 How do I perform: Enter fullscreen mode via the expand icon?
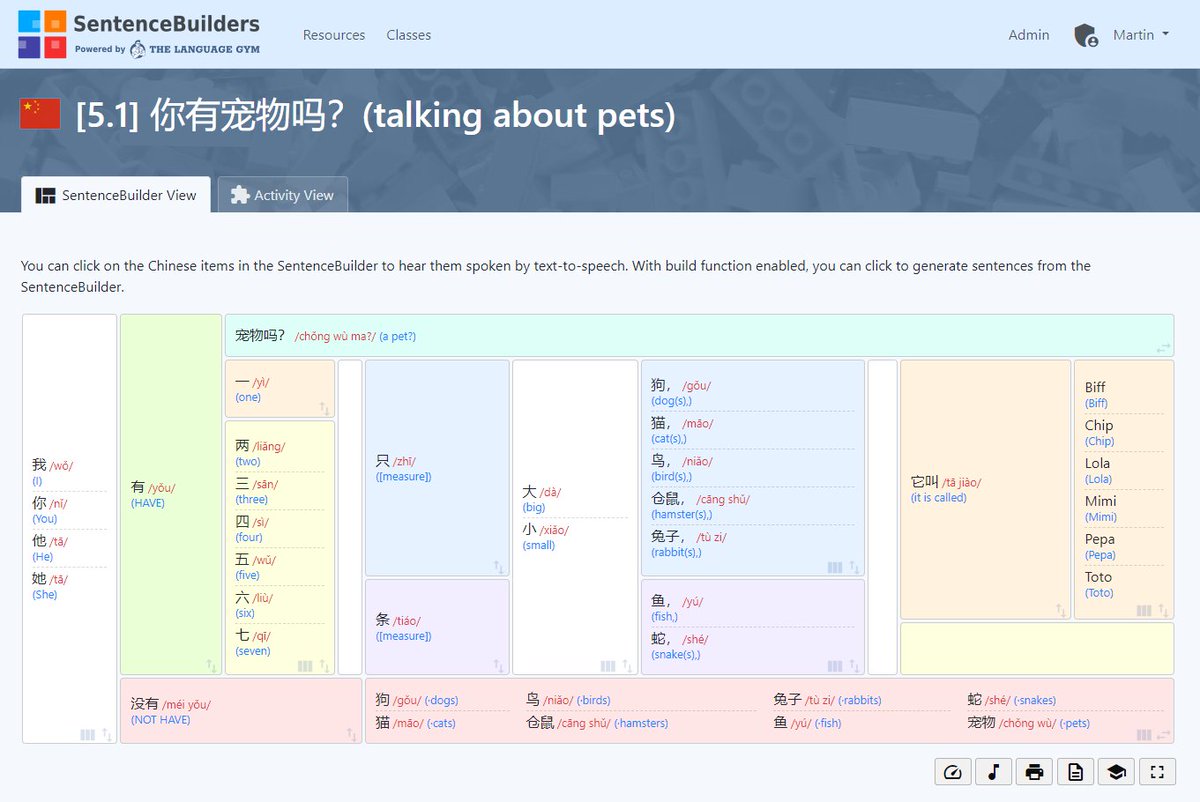[x=1157, y=771]
